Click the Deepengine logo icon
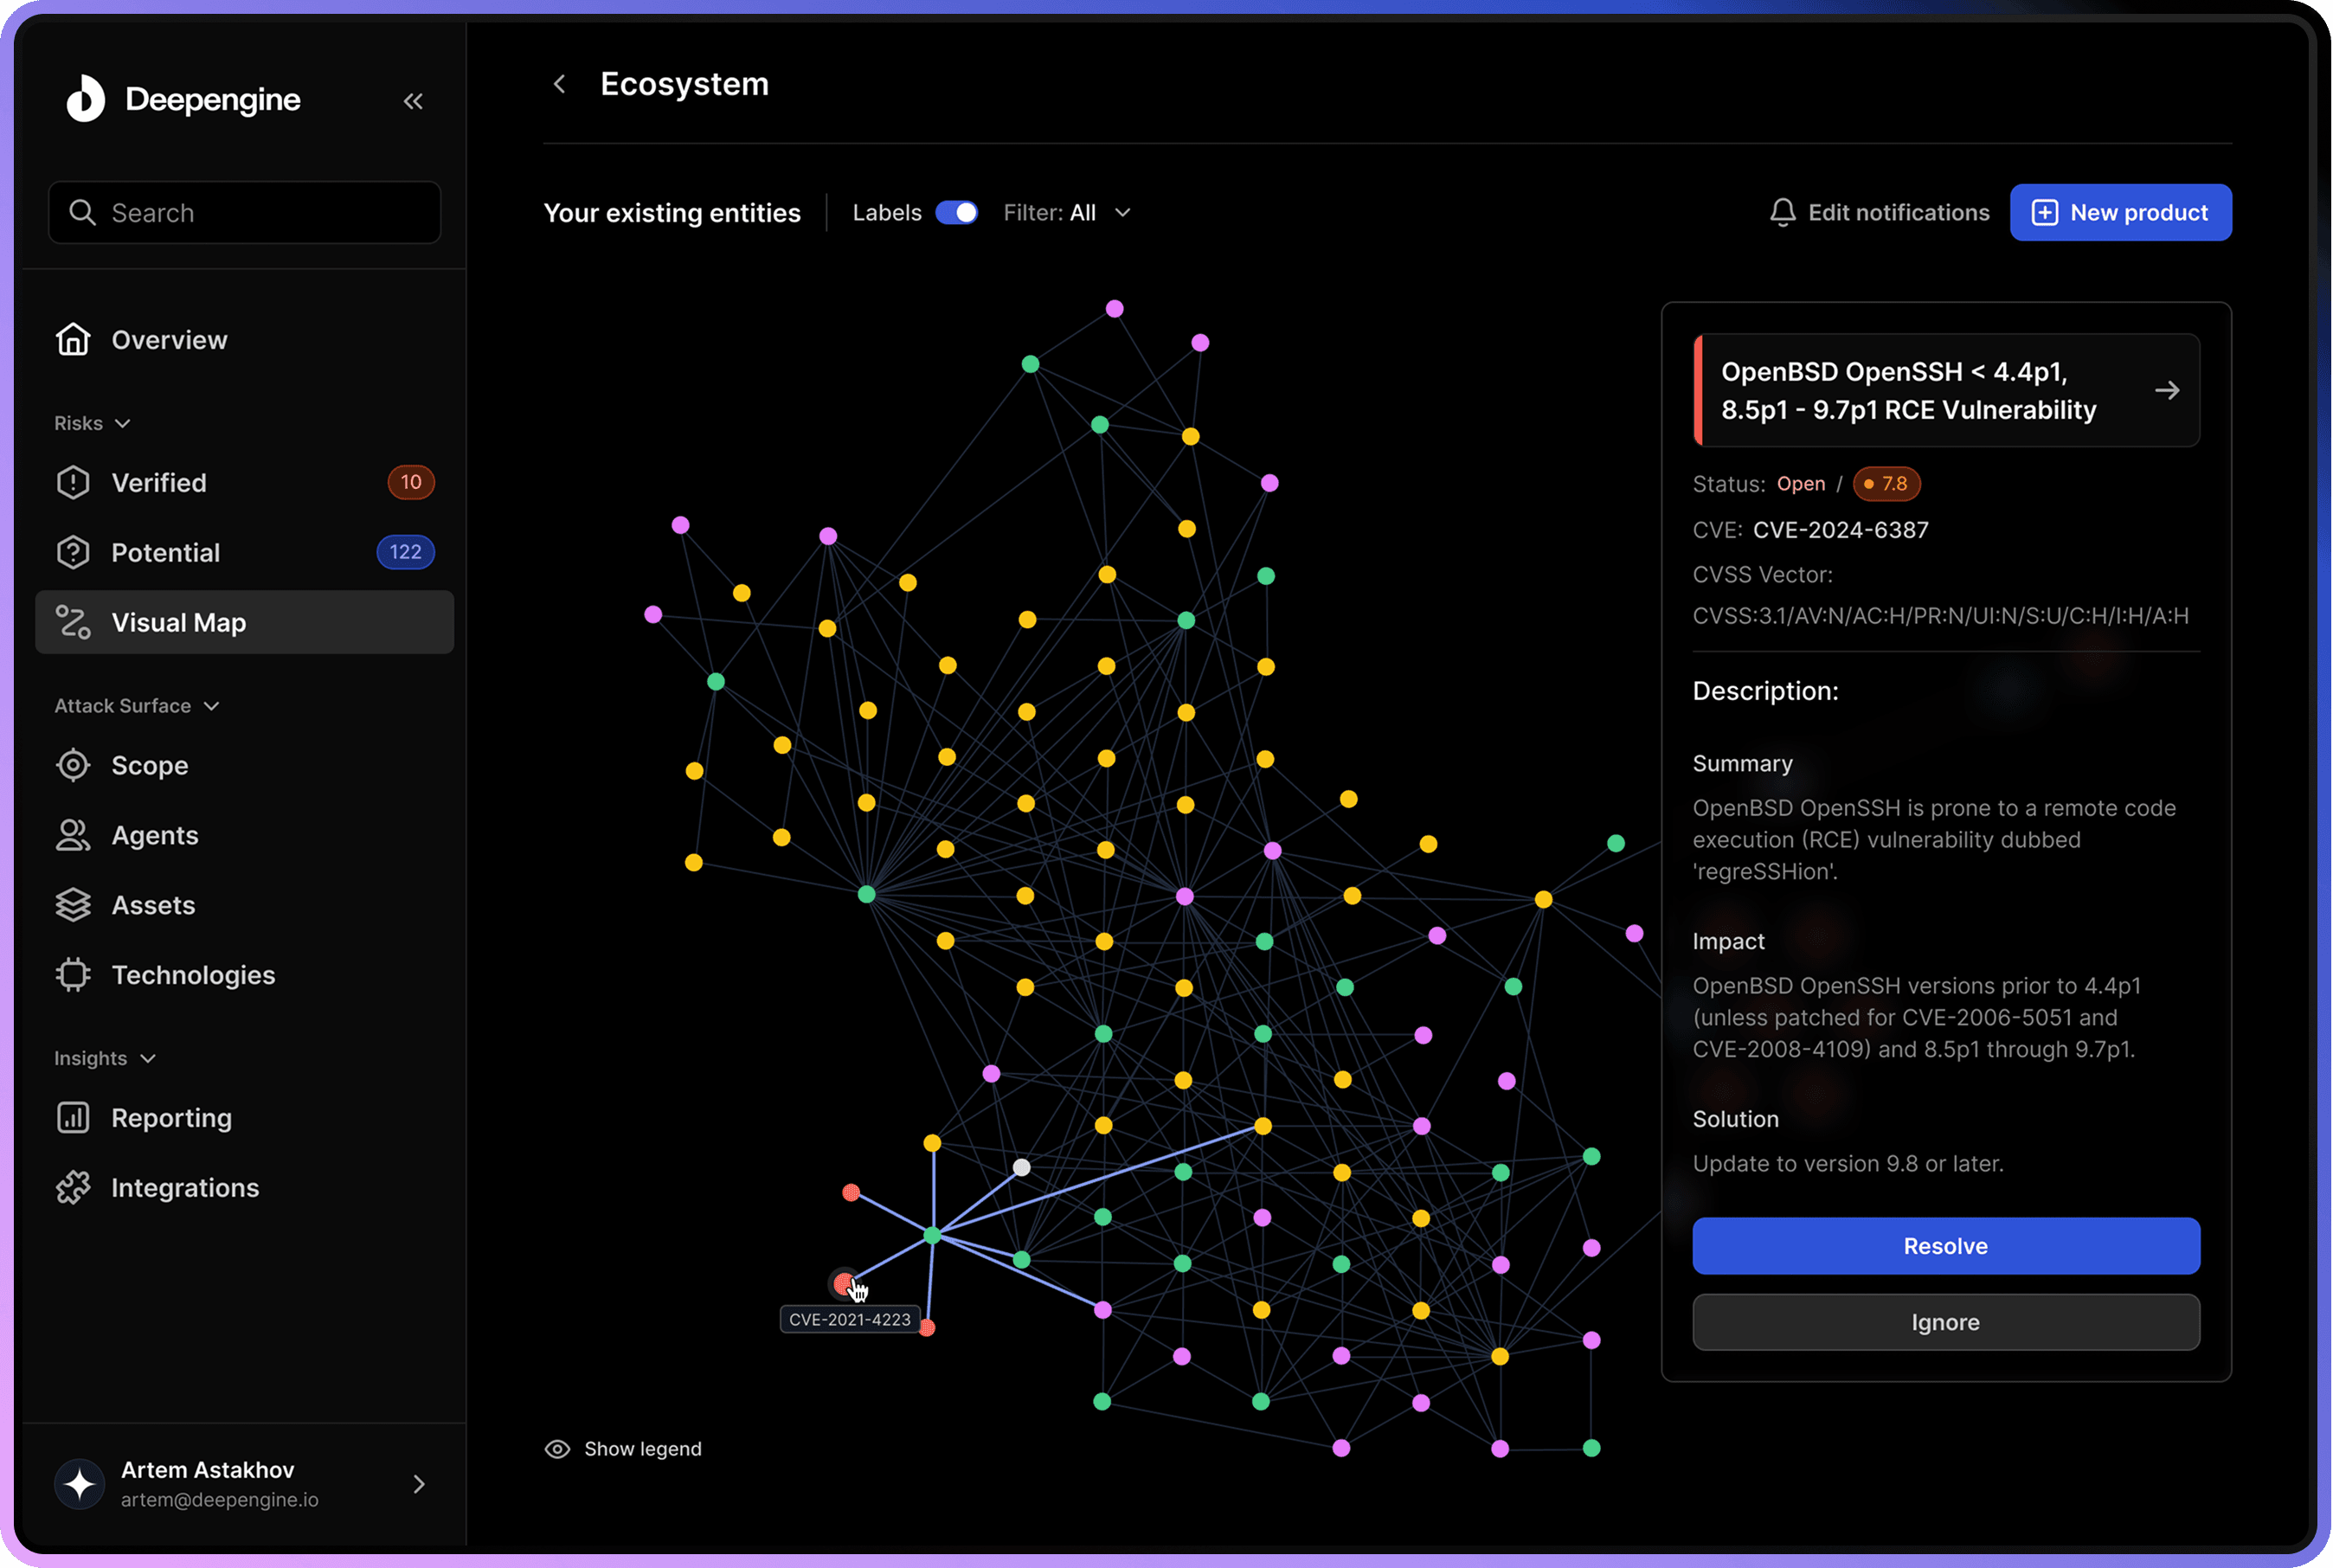2333x1568 pixels. [86, 99]
